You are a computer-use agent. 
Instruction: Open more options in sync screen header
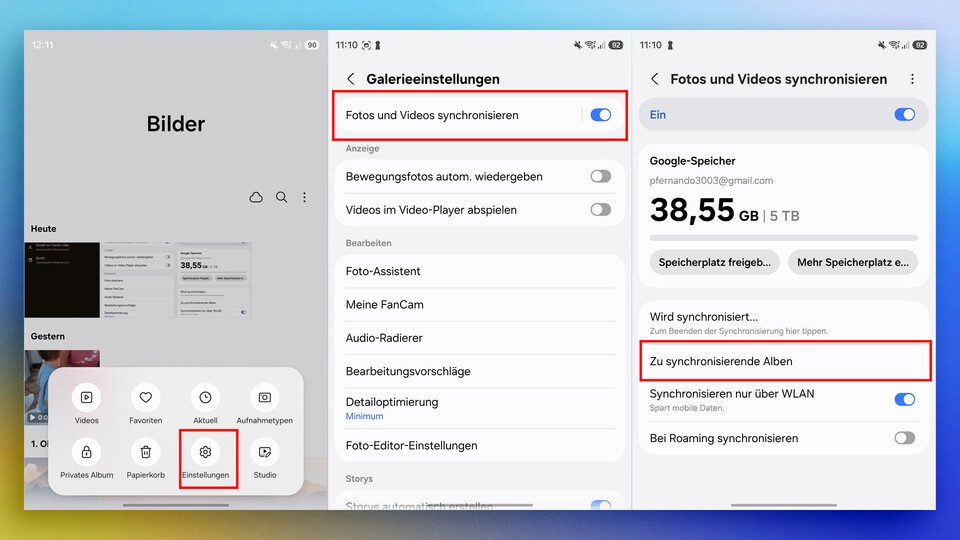[912, 79]
